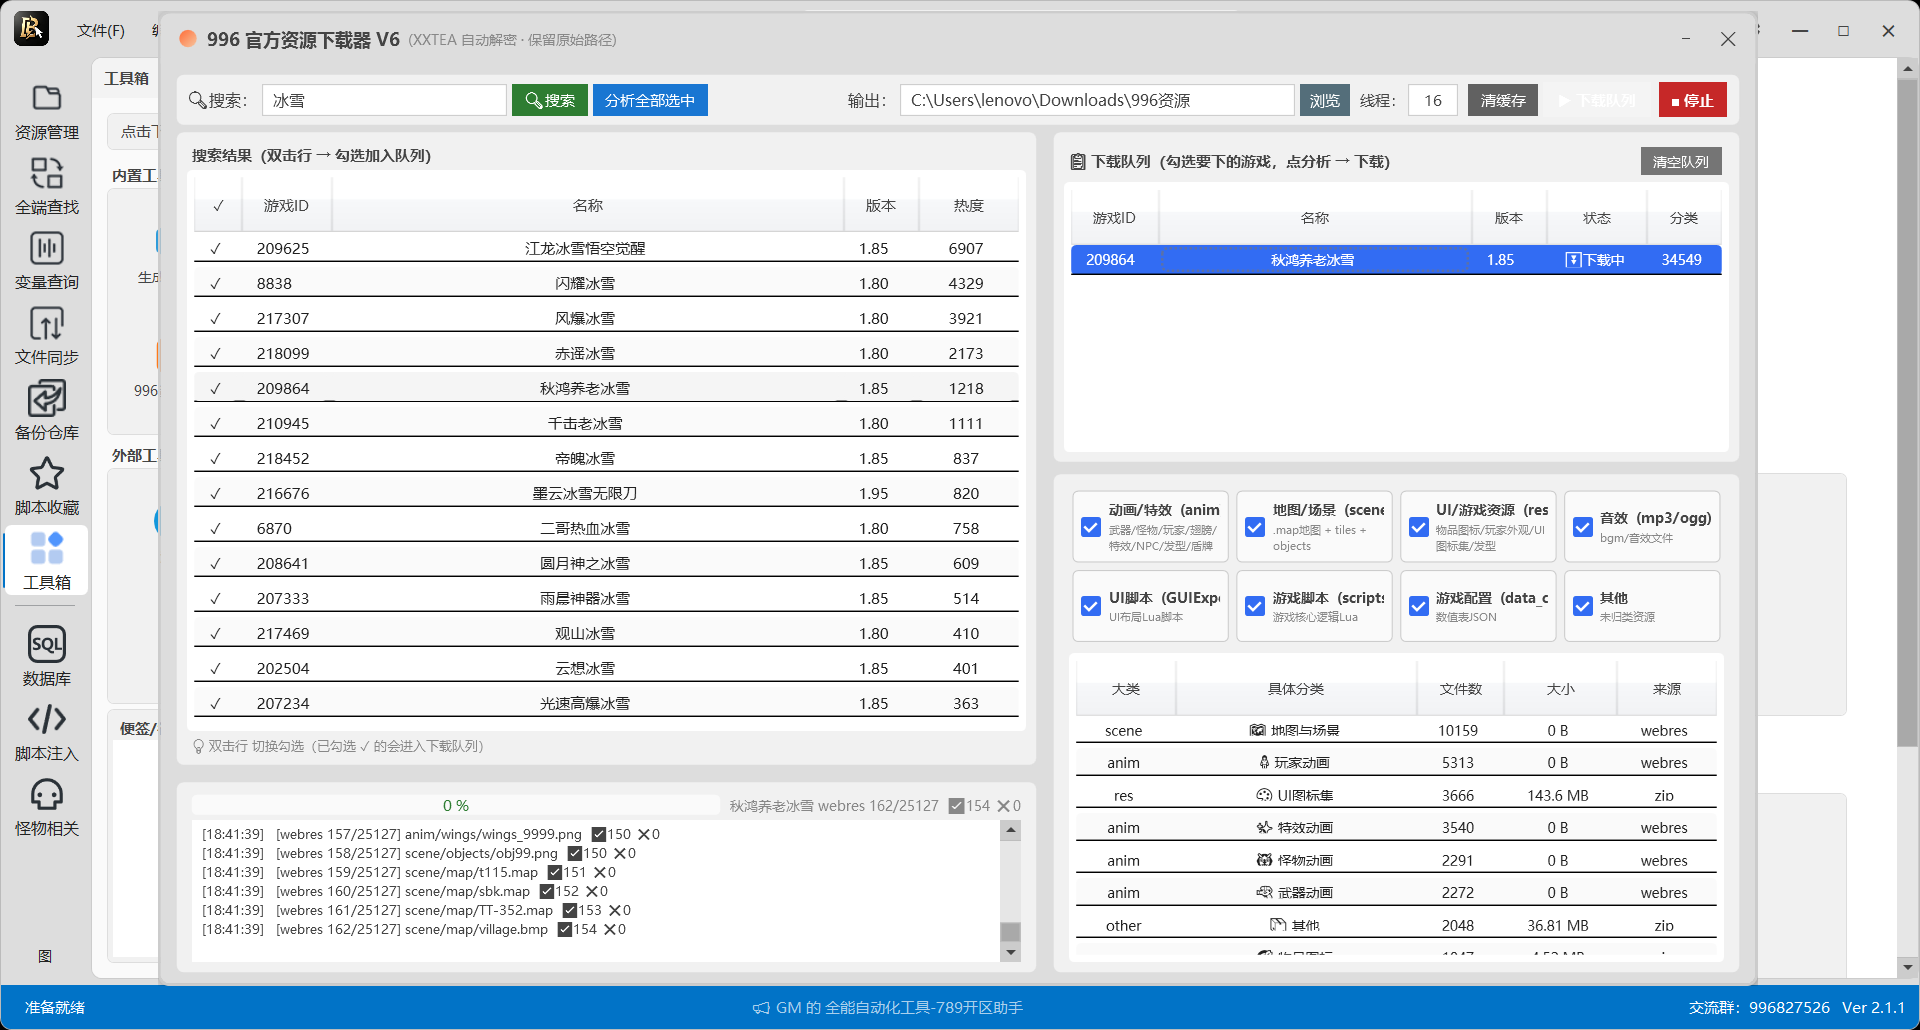The image size is (1920, 1030).
Task: Toggle 游戏脚本 (scripts) category checkbox
Action: pos(1255,606)
